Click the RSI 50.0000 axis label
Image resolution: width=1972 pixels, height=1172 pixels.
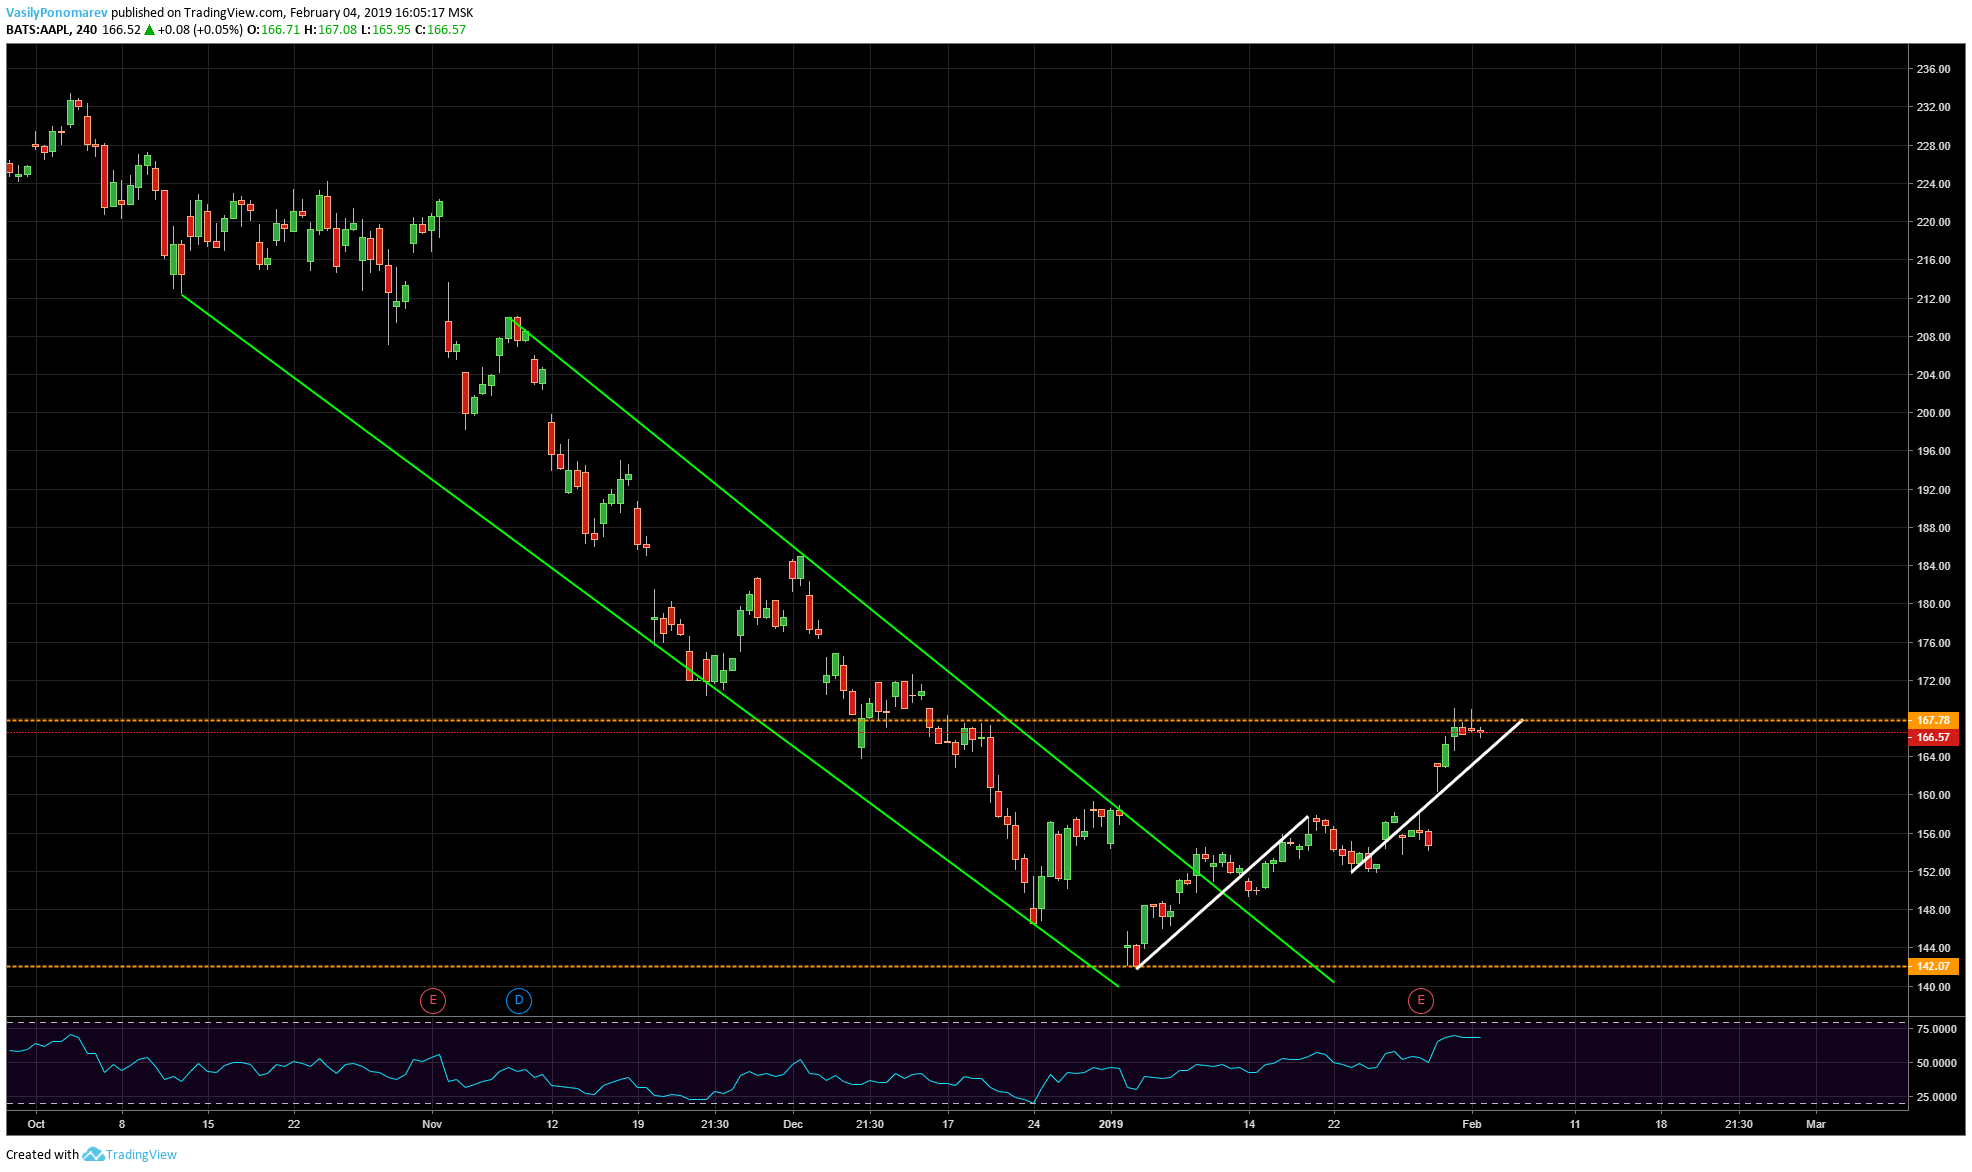(1936, 1063)
